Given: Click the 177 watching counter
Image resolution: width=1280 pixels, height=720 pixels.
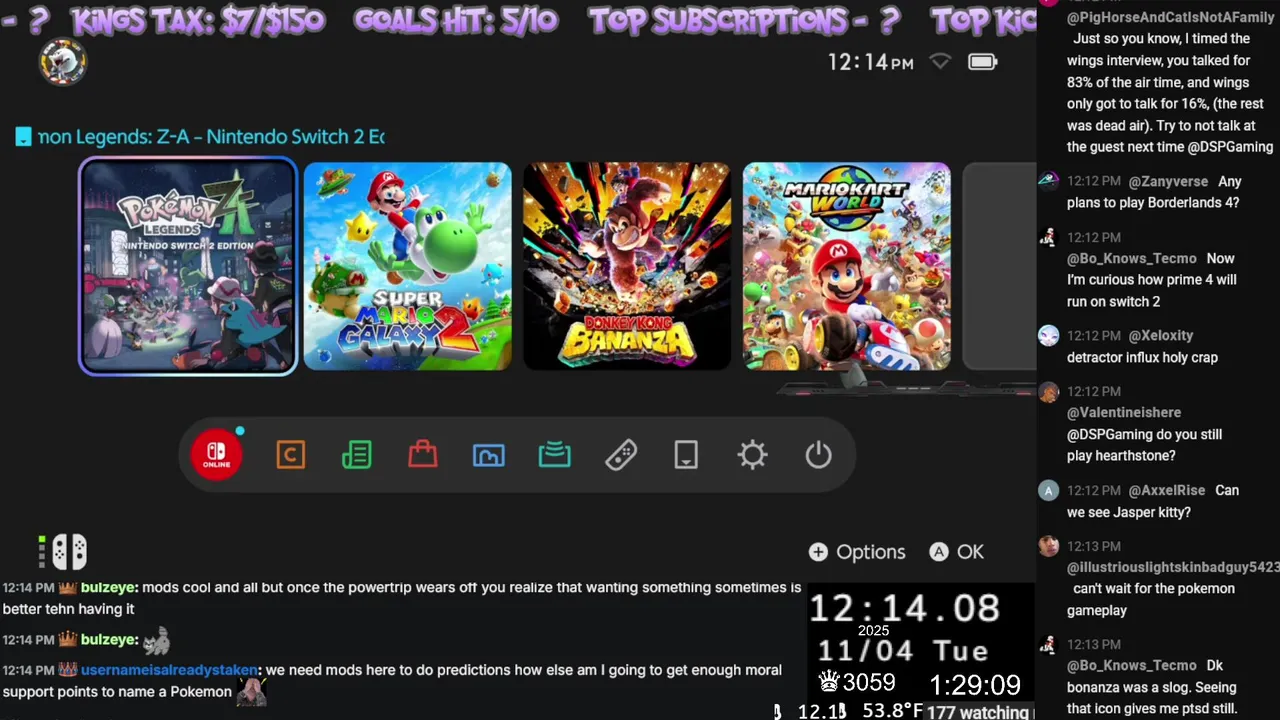Looking at the screenshot, I should pyautogui.click(x=978, y=712).
